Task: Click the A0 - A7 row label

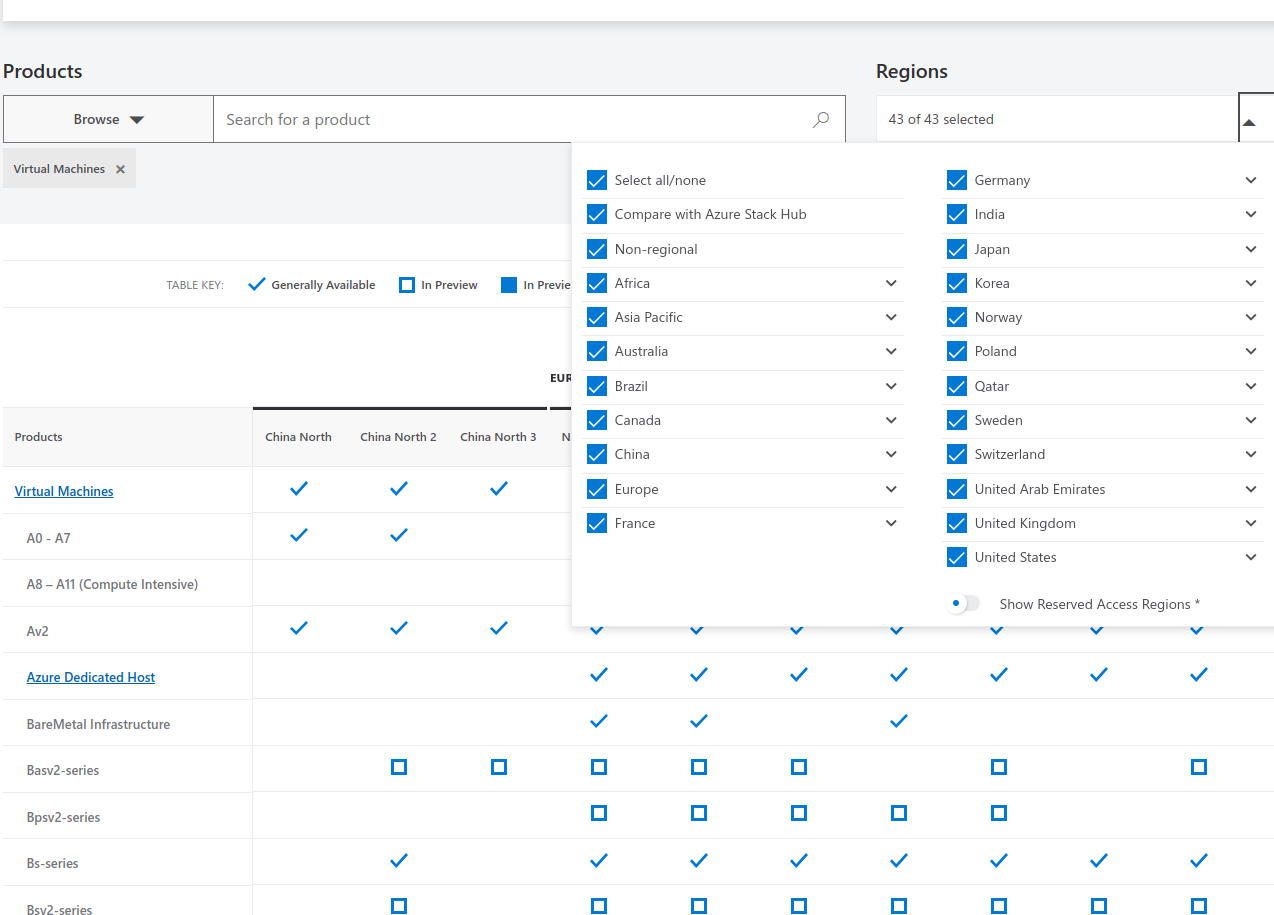Action: pos(49,538)
